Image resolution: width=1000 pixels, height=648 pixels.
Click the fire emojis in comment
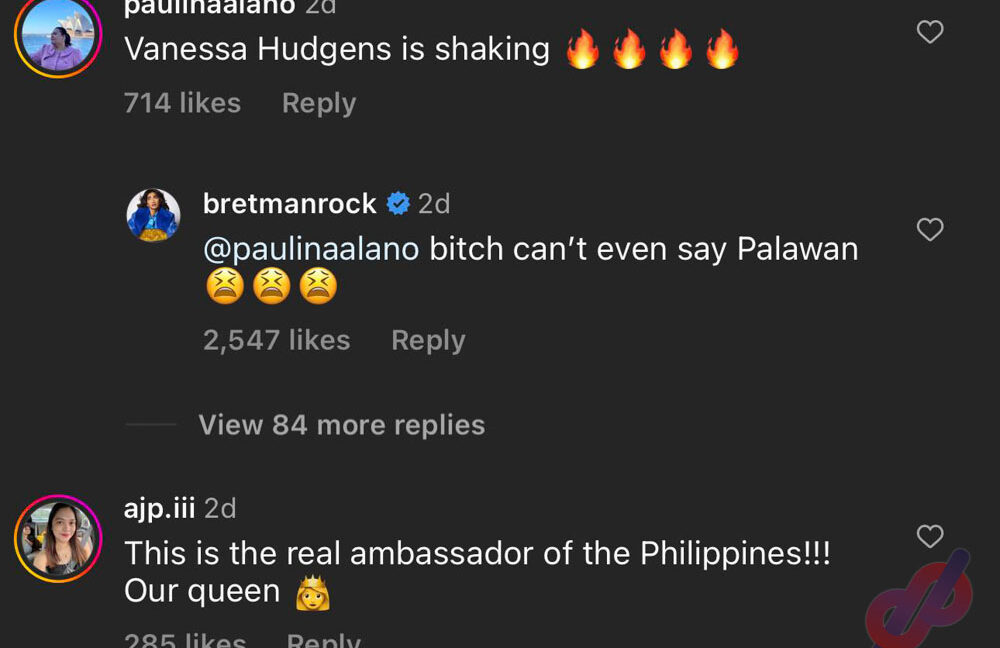[x=652, y=49]
